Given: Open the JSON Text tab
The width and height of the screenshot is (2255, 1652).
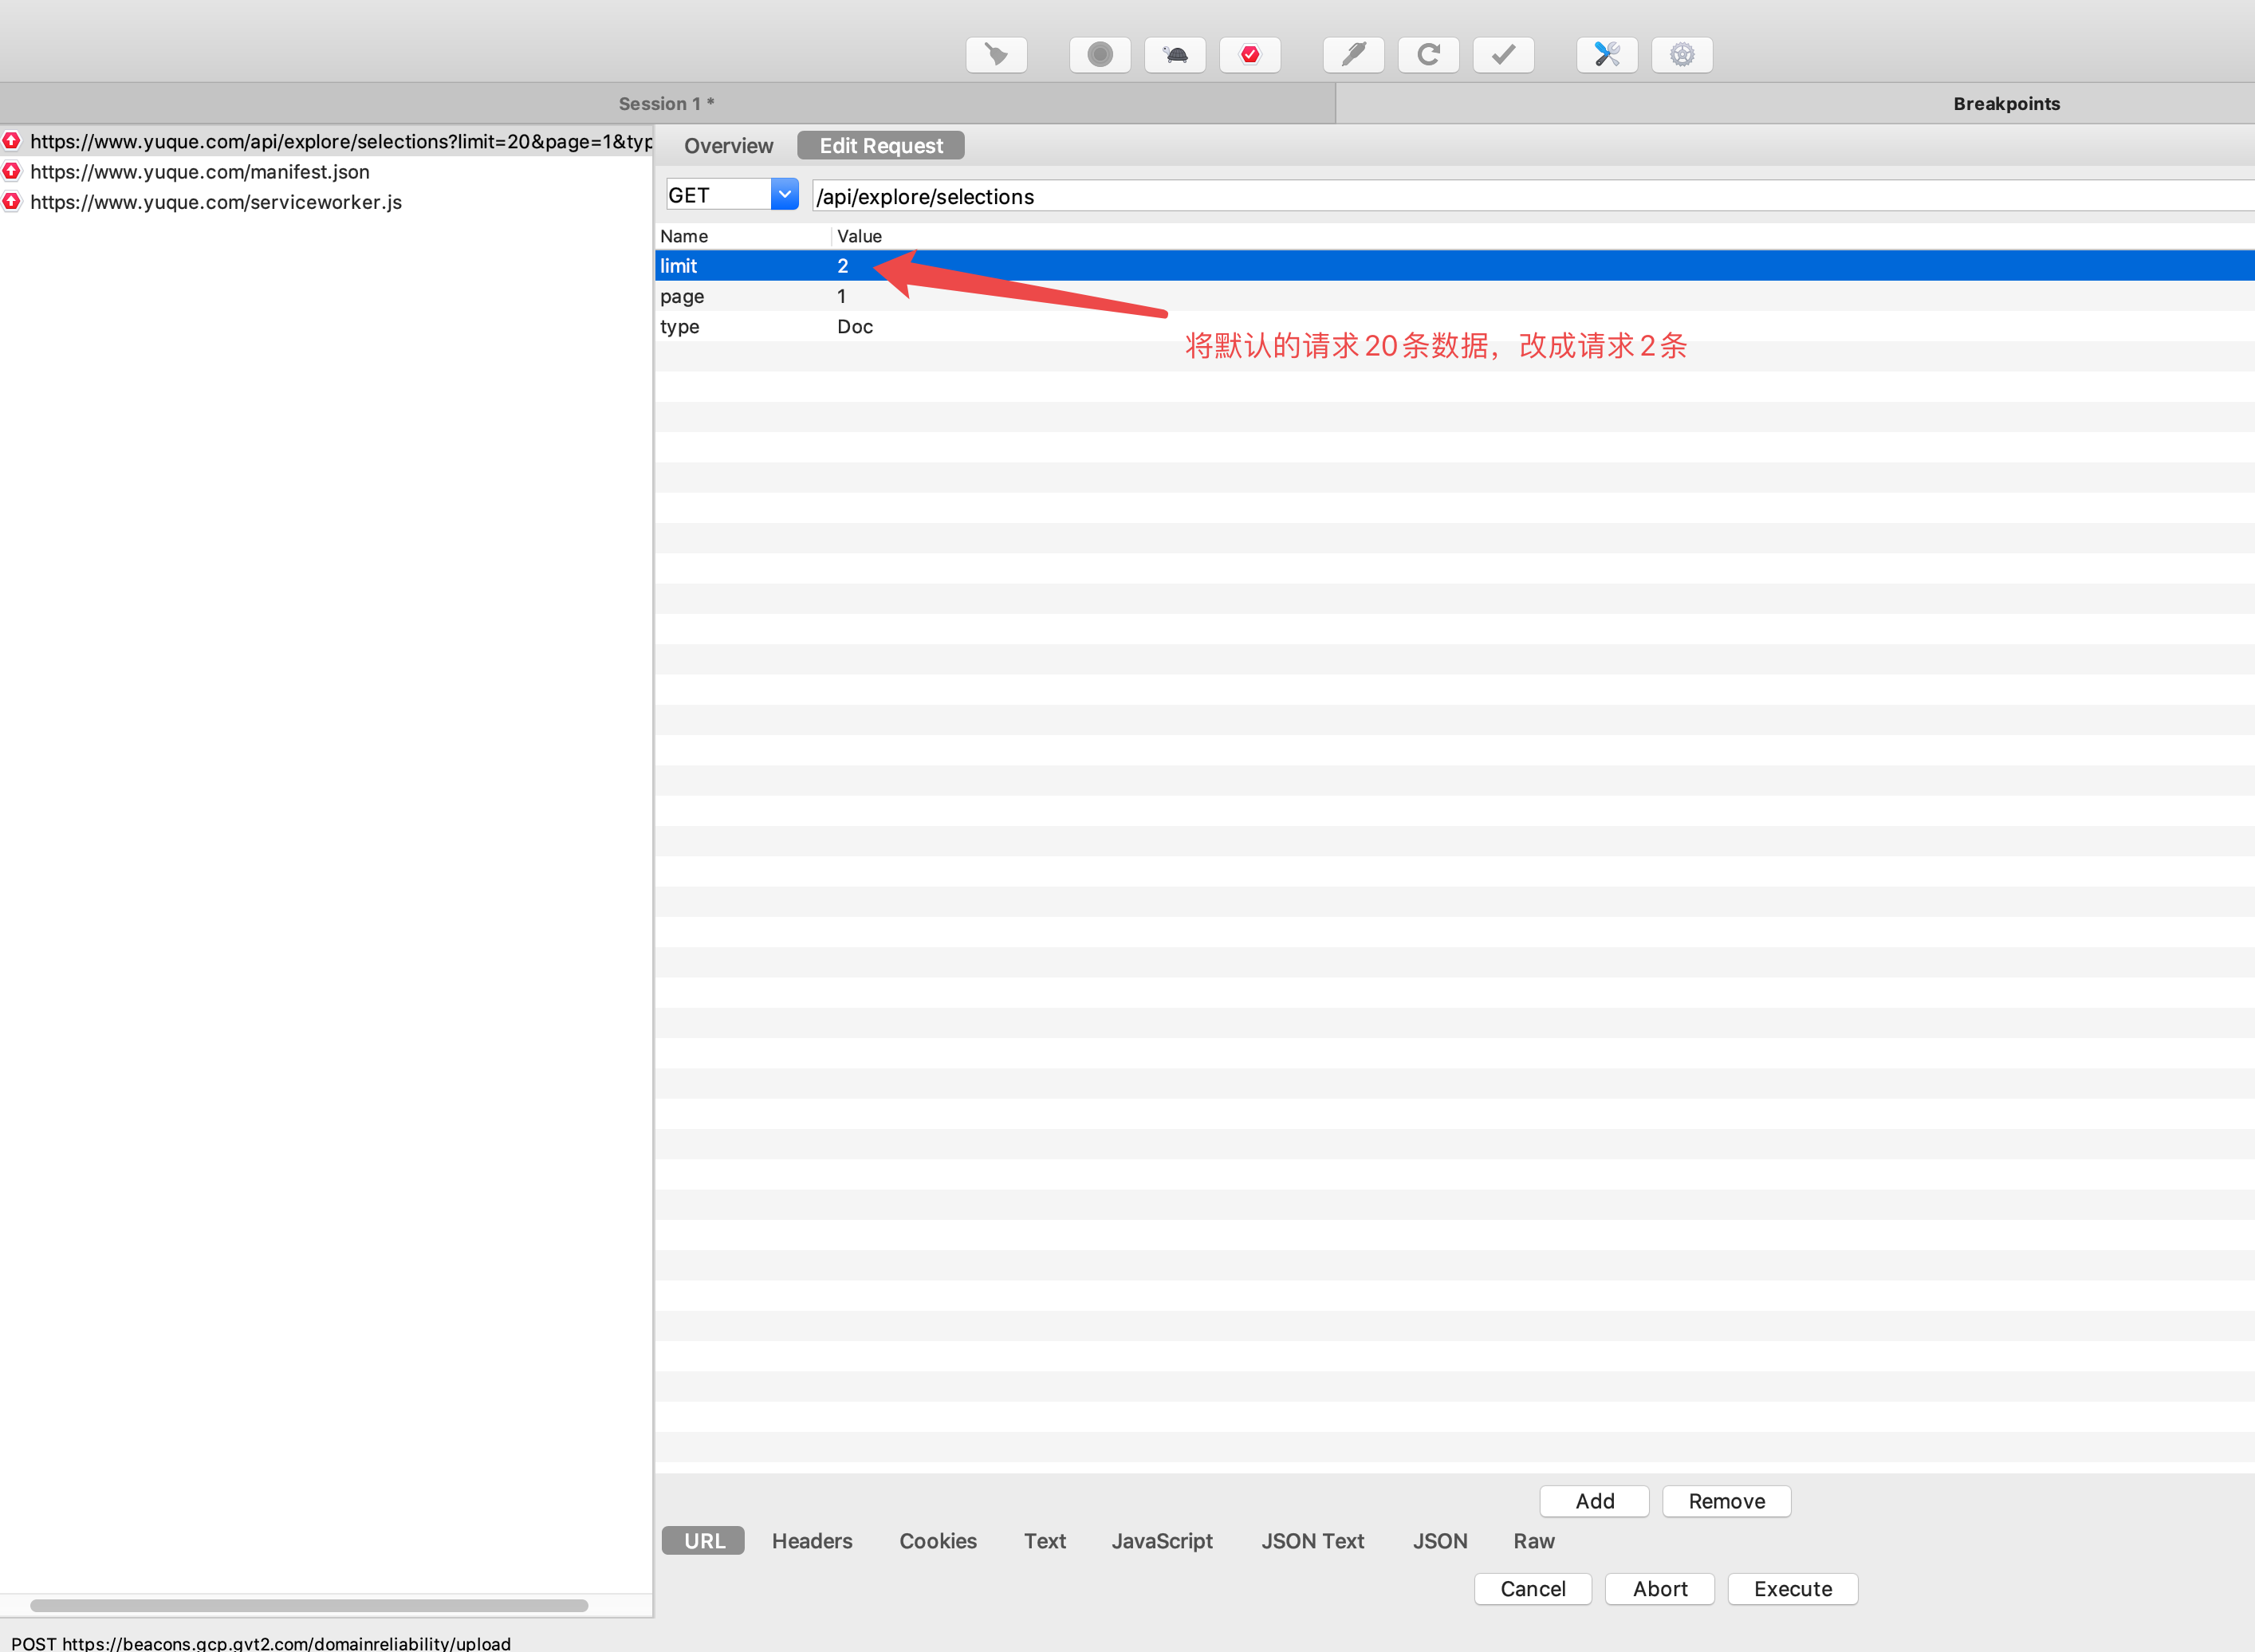Looking at the screenshot, I should click(1312, 1541).
